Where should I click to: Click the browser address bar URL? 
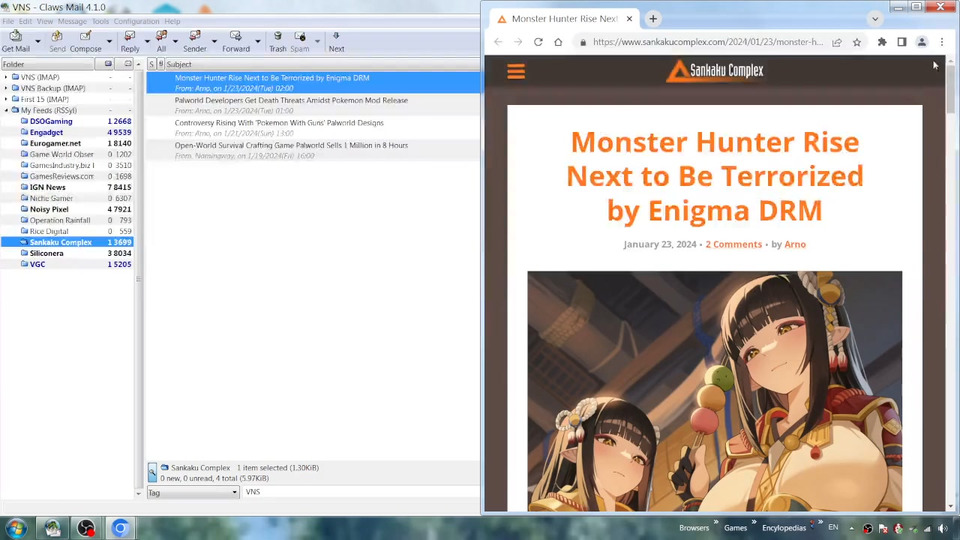click(x=708, y=42)
